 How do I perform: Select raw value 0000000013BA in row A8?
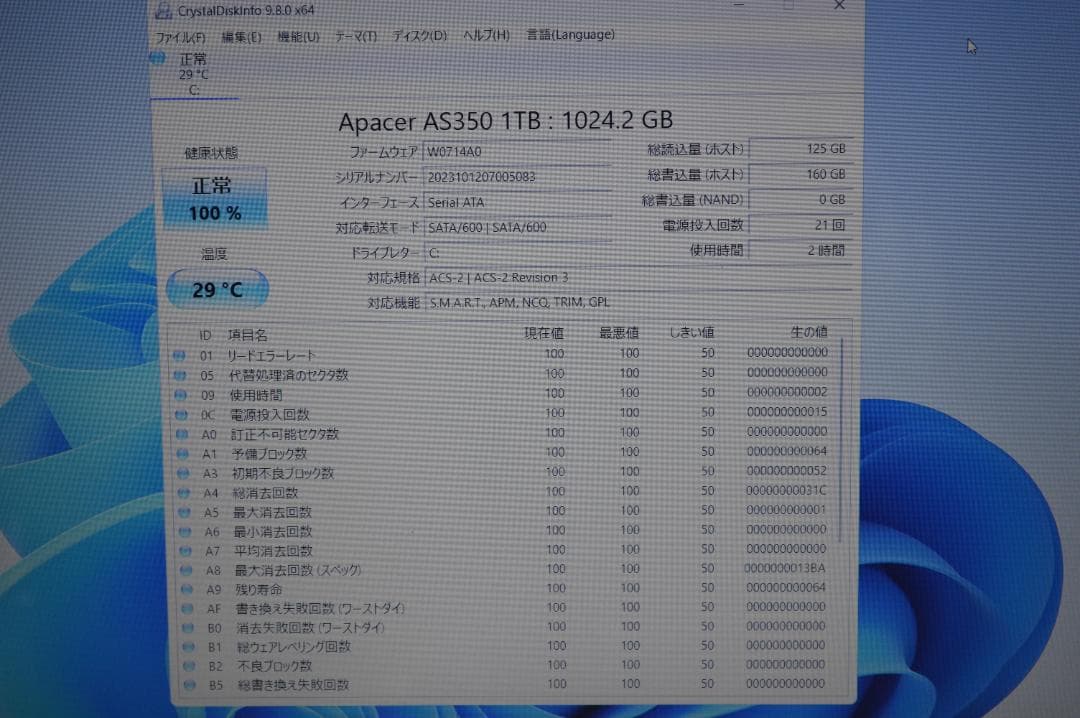pyautogui.click(x=785, y=568)
